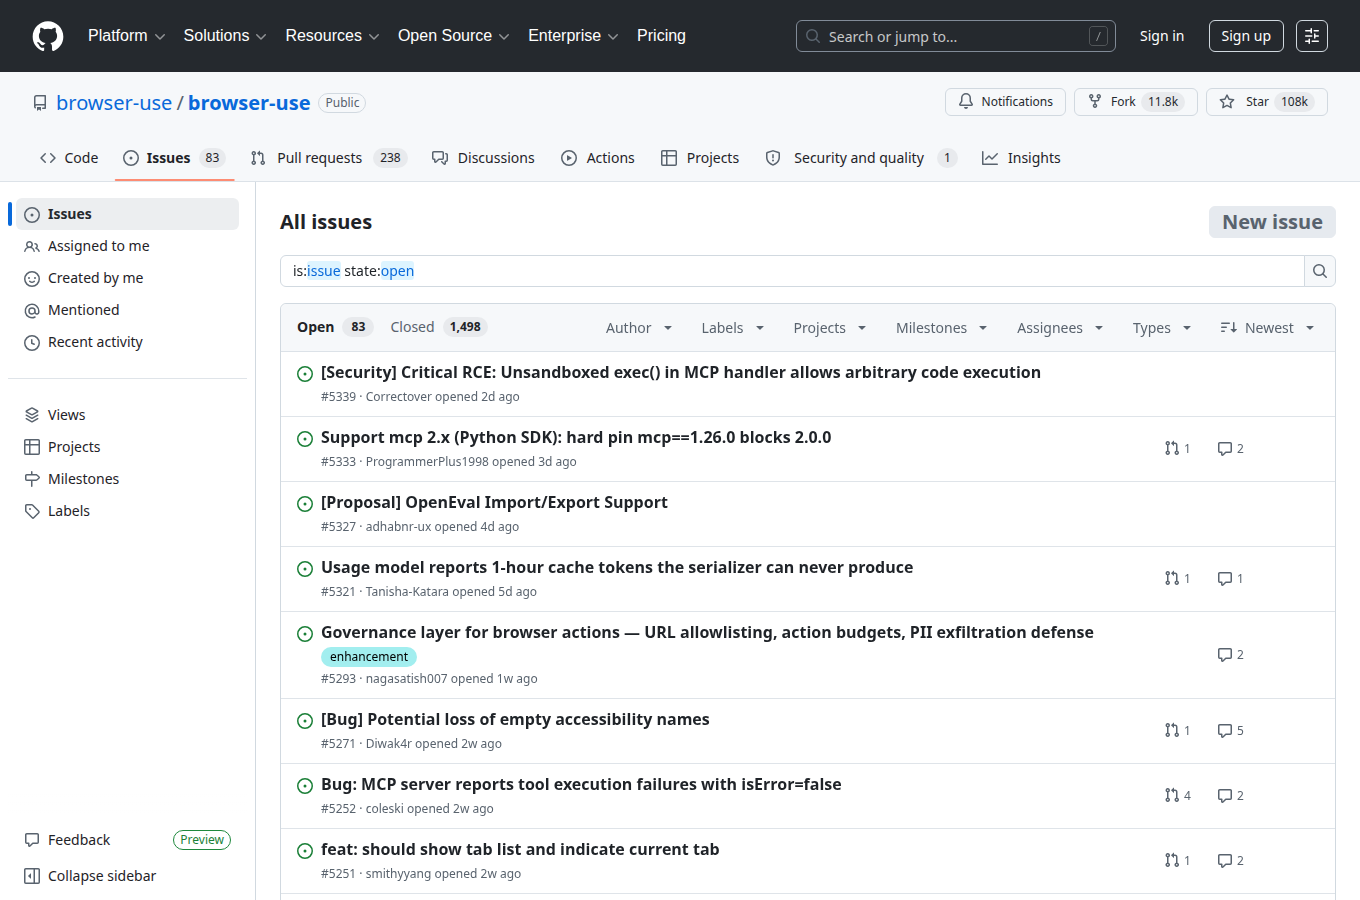Click the Sign up button
This screenshot has width=1360, height=900.
click(x=1246, y=36)
